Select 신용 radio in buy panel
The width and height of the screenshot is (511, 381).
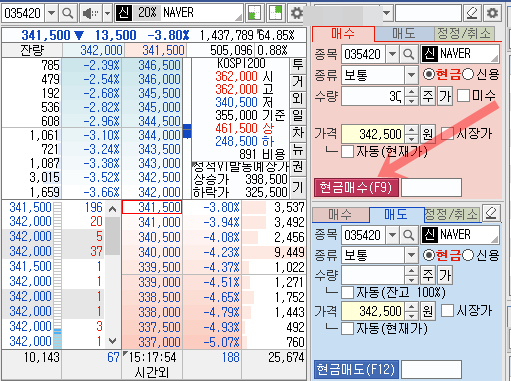pyautogui.click(x=468, y=74)
